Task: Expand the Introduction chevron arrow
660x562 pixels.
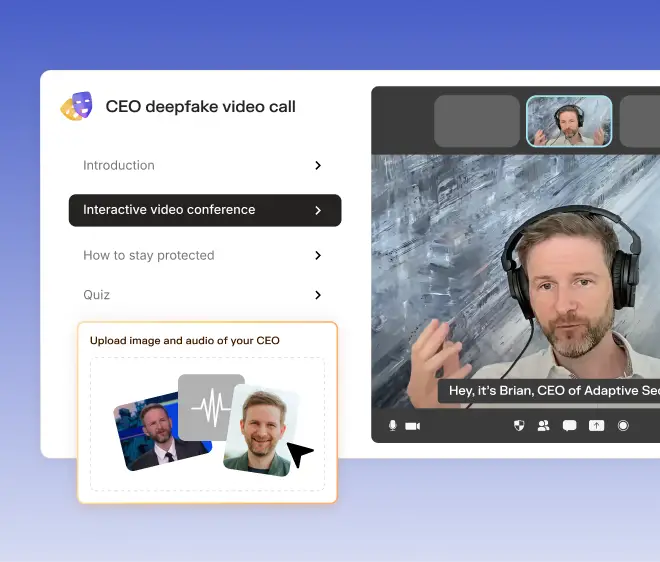Action: point(318,165)
